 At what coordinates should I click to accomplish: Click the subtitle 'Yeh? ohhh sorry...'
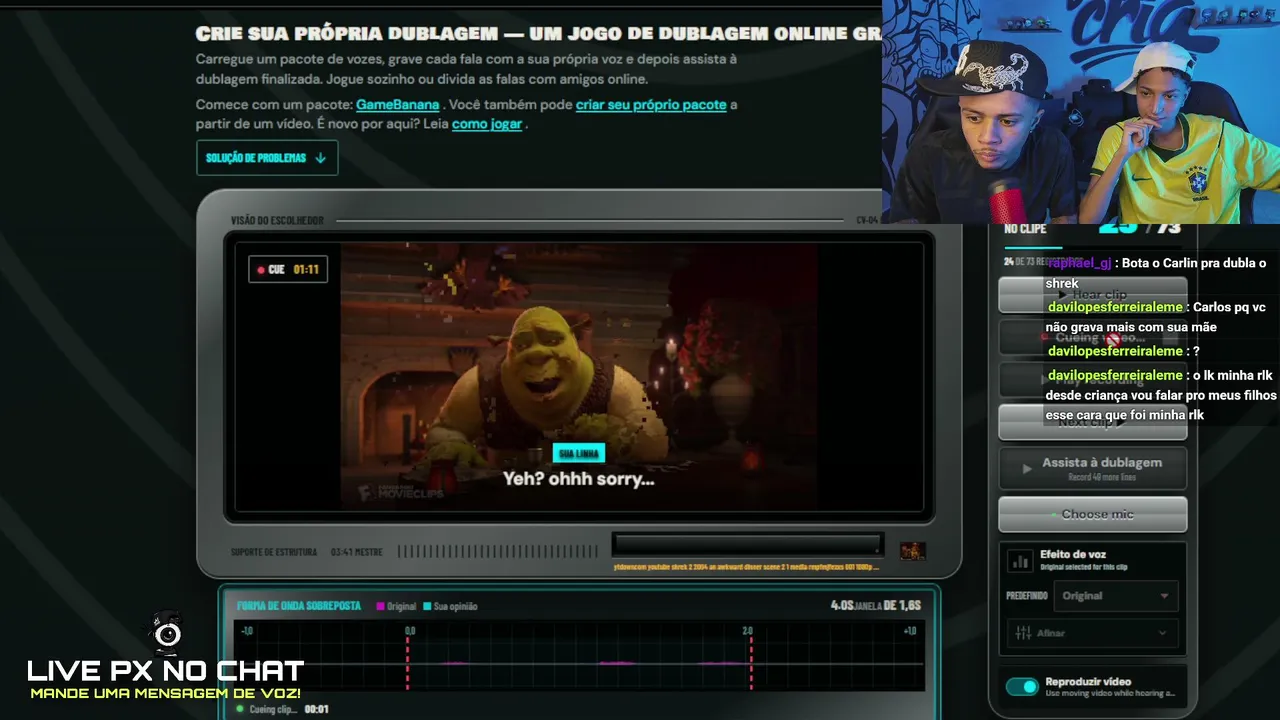coord(578,479)
